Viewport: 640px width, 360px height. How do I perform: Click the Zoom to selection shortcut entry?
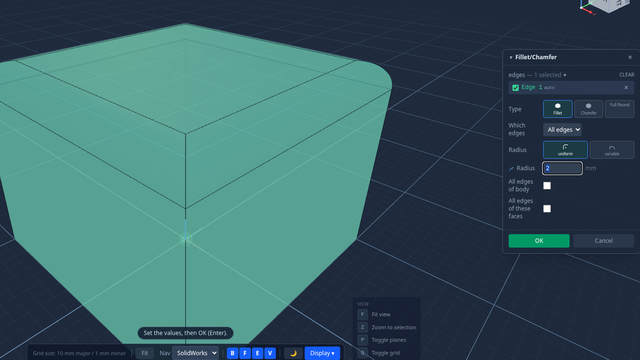coord(387,327)
